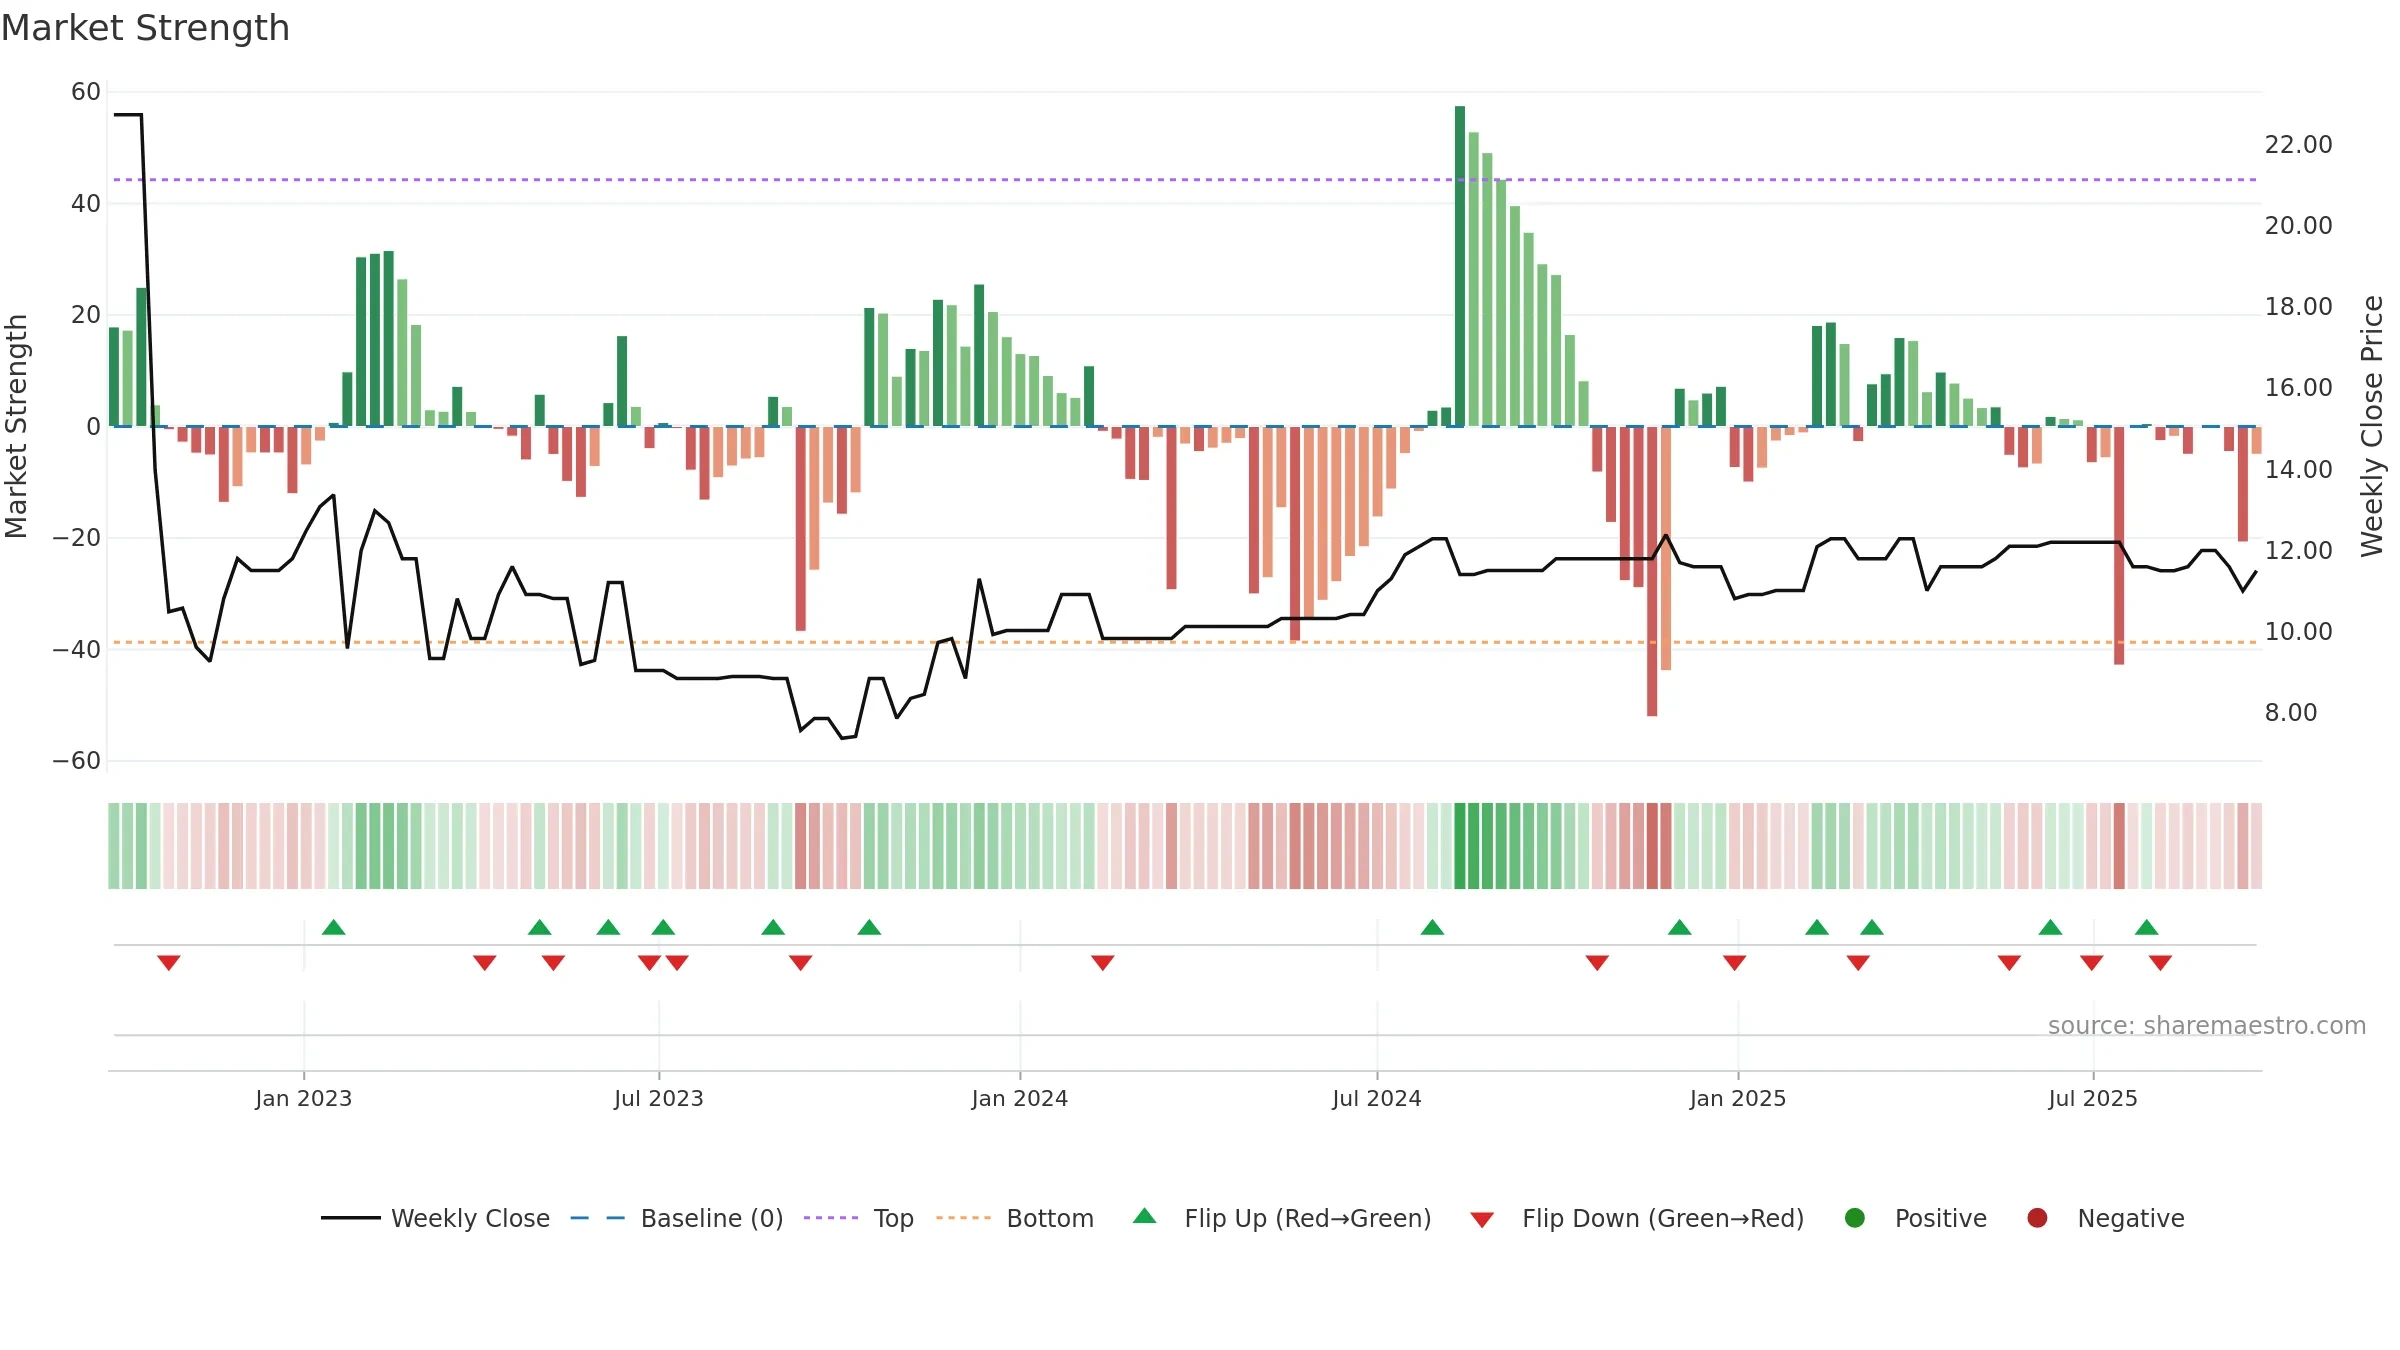Click the first green Flip Up marker
The height and width of the screenshot is (1350, 2400).
pyautogui.click(x=334, y=927)
